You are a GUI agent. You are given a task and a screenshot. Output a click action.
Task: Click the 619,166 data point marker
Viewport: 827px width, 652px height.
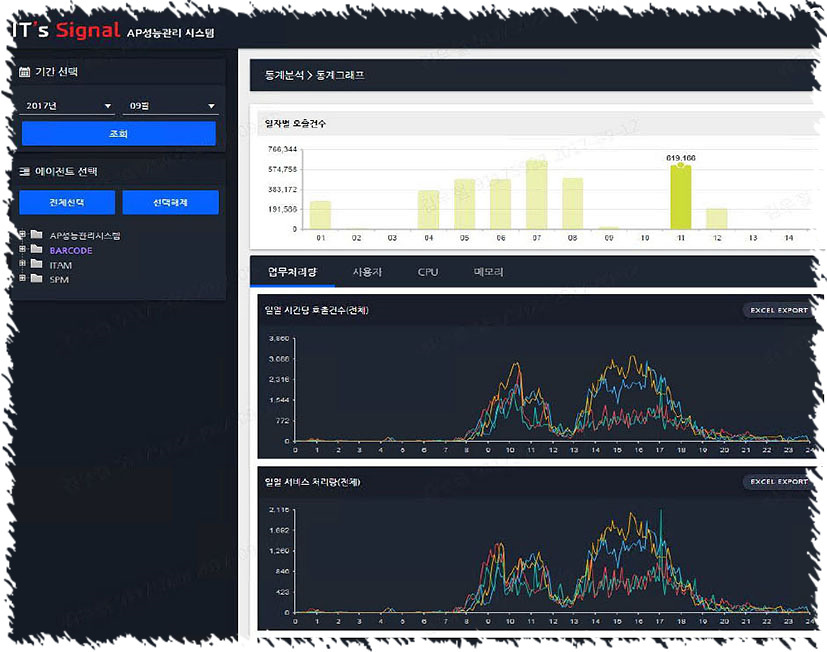680,165
